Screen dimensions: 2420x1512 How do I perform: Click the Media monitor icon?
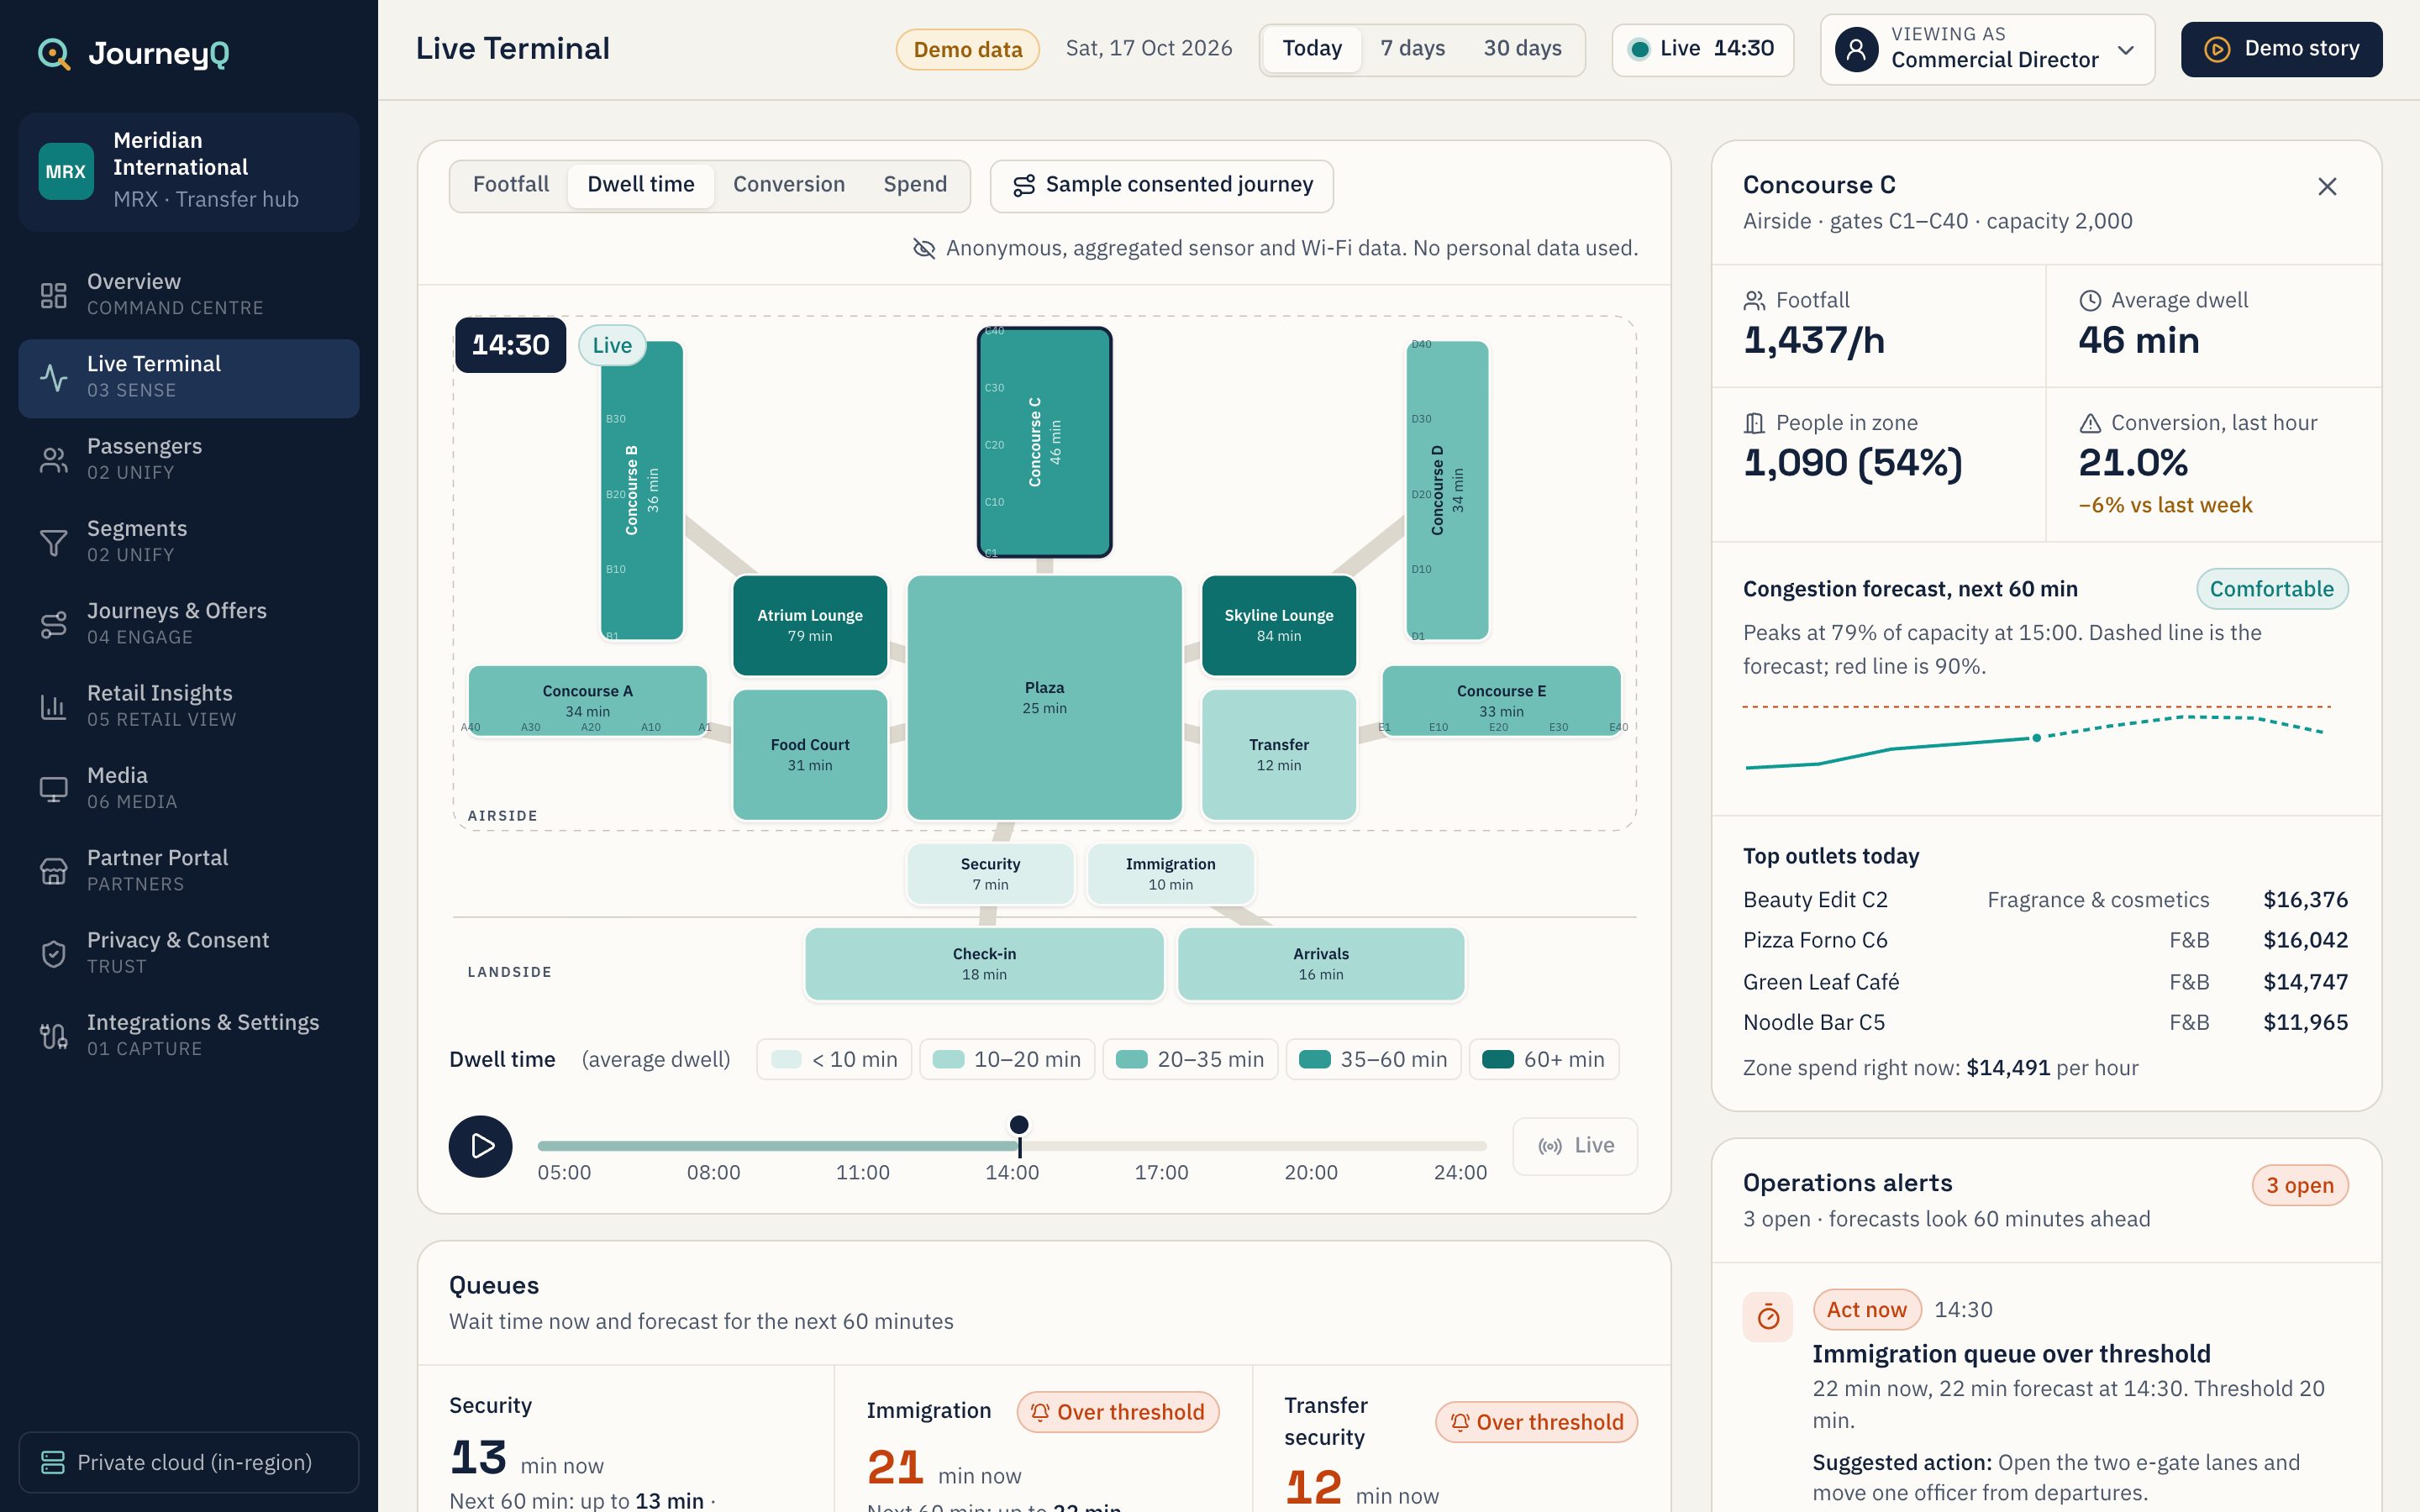tap(53, 789)
